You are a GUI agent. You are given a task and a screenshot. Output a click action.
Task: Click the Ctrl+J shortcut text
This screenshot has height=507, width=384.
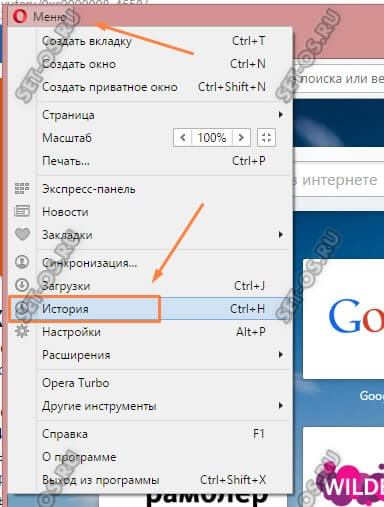[249, 286]
